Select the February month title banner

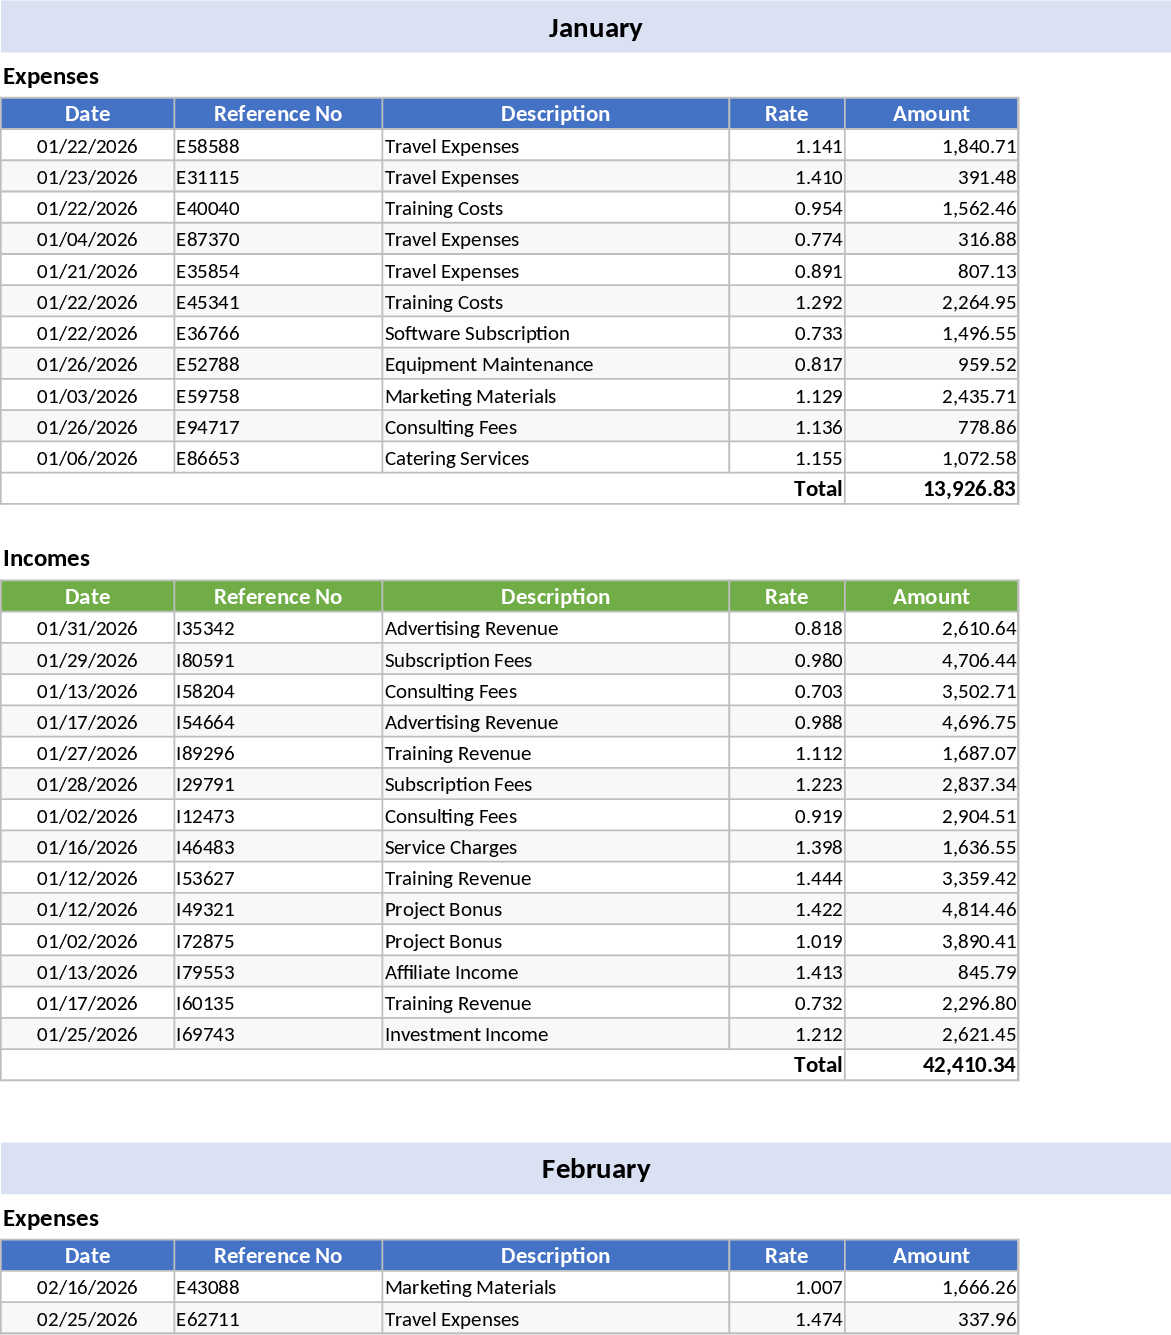coord(595,1168)
